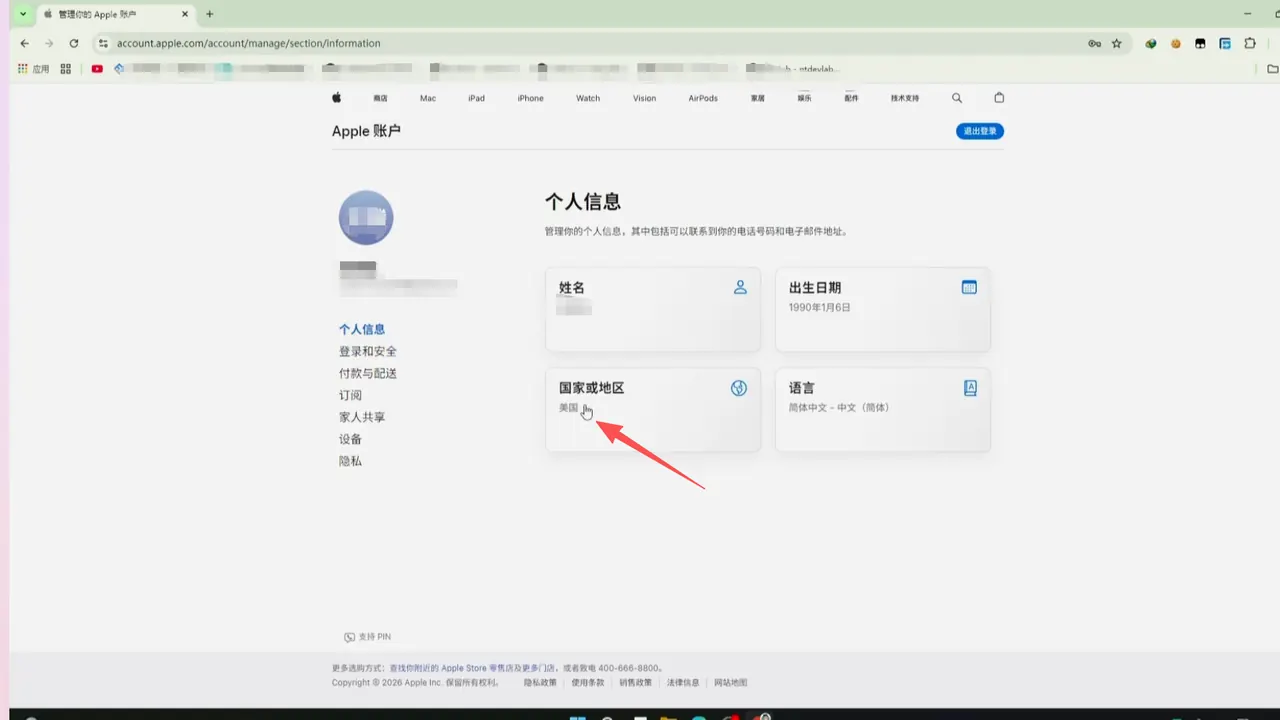Image resolution: width=1280 pixels, height=720 pixels.
Task: Click the phone icon beside 支持 PIN
Action: tap(349, 637)
